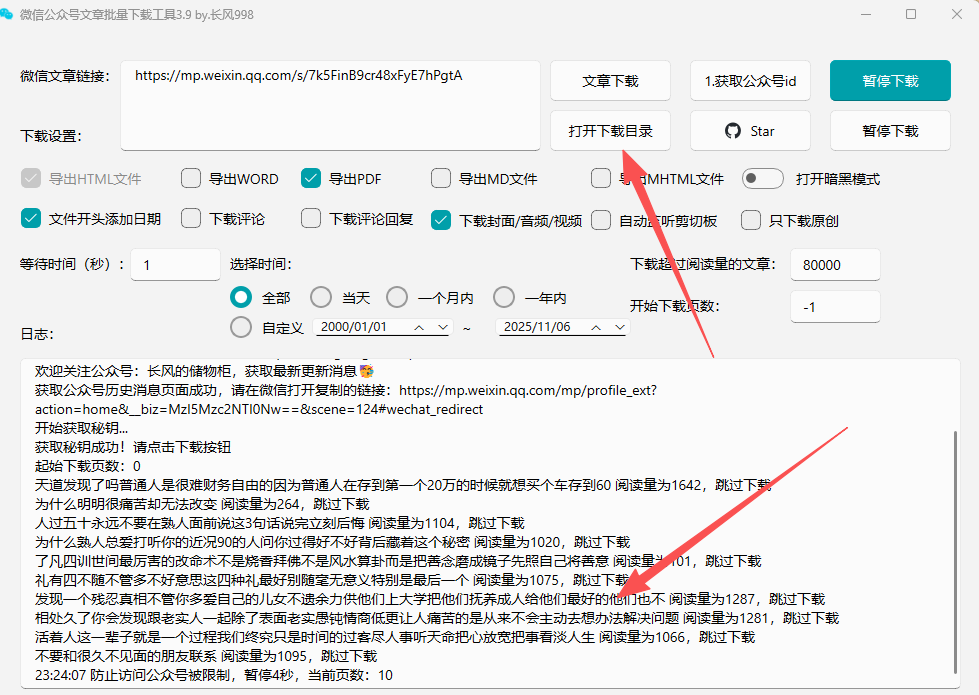Image resolution: width=979 pixels, height=695 pixels.
Task: Click the last log line starting 23:24:07
Action: click(x=214, y=675)
